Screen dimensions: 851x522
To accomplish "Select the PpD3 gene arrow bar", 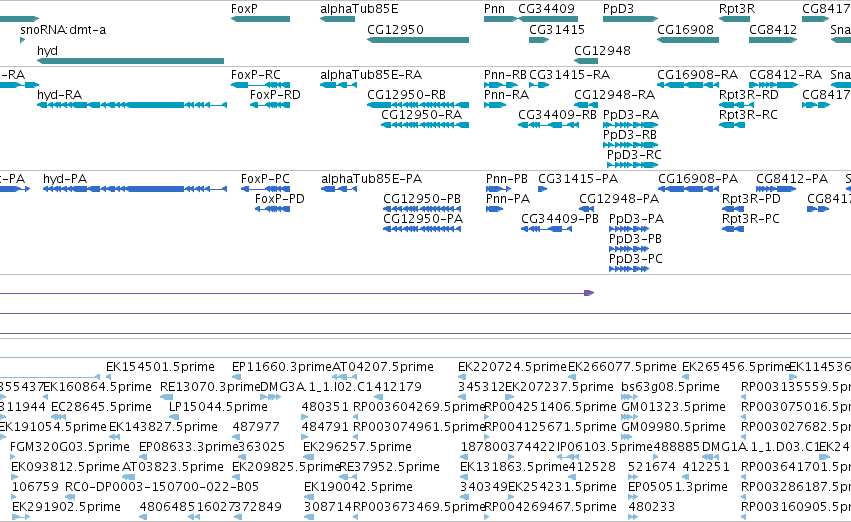I will pos(631,19).
